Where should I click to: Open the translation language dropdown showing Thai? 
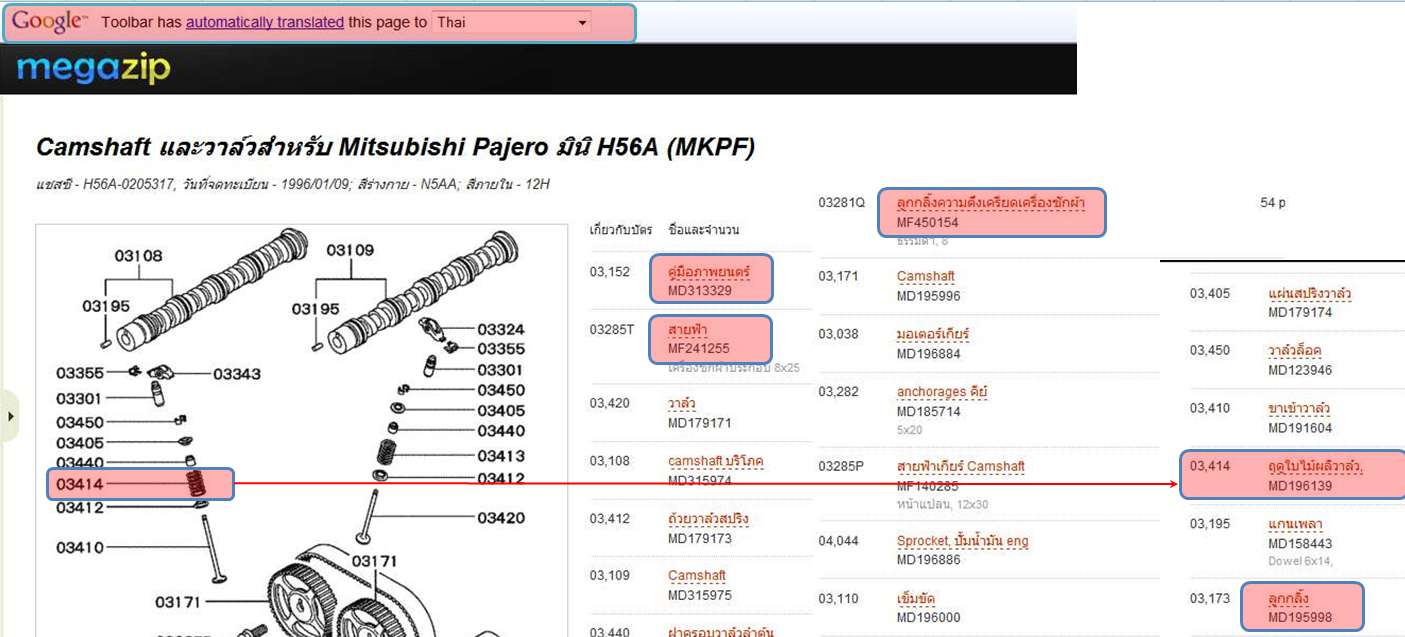coord(512,22)
